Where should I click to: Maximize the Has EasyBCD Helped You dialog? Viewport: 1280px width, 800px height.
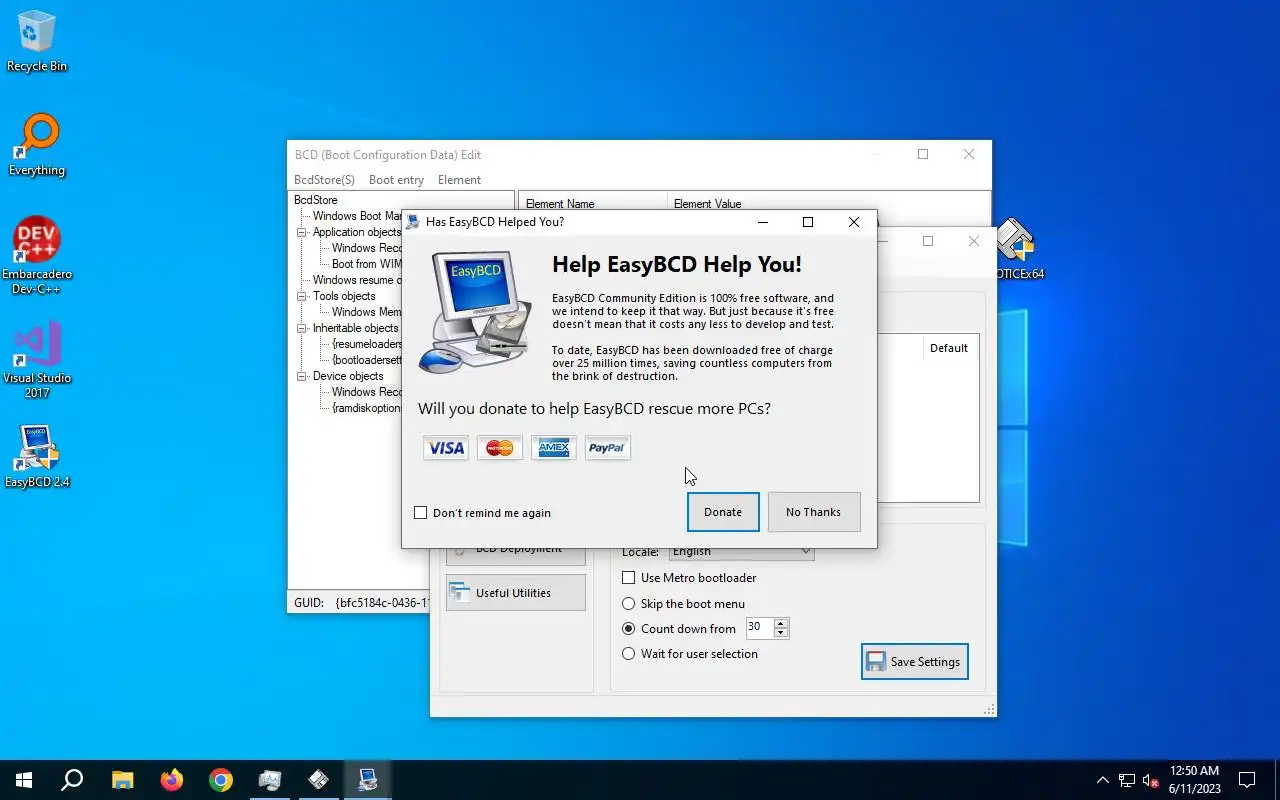[808, 222]
